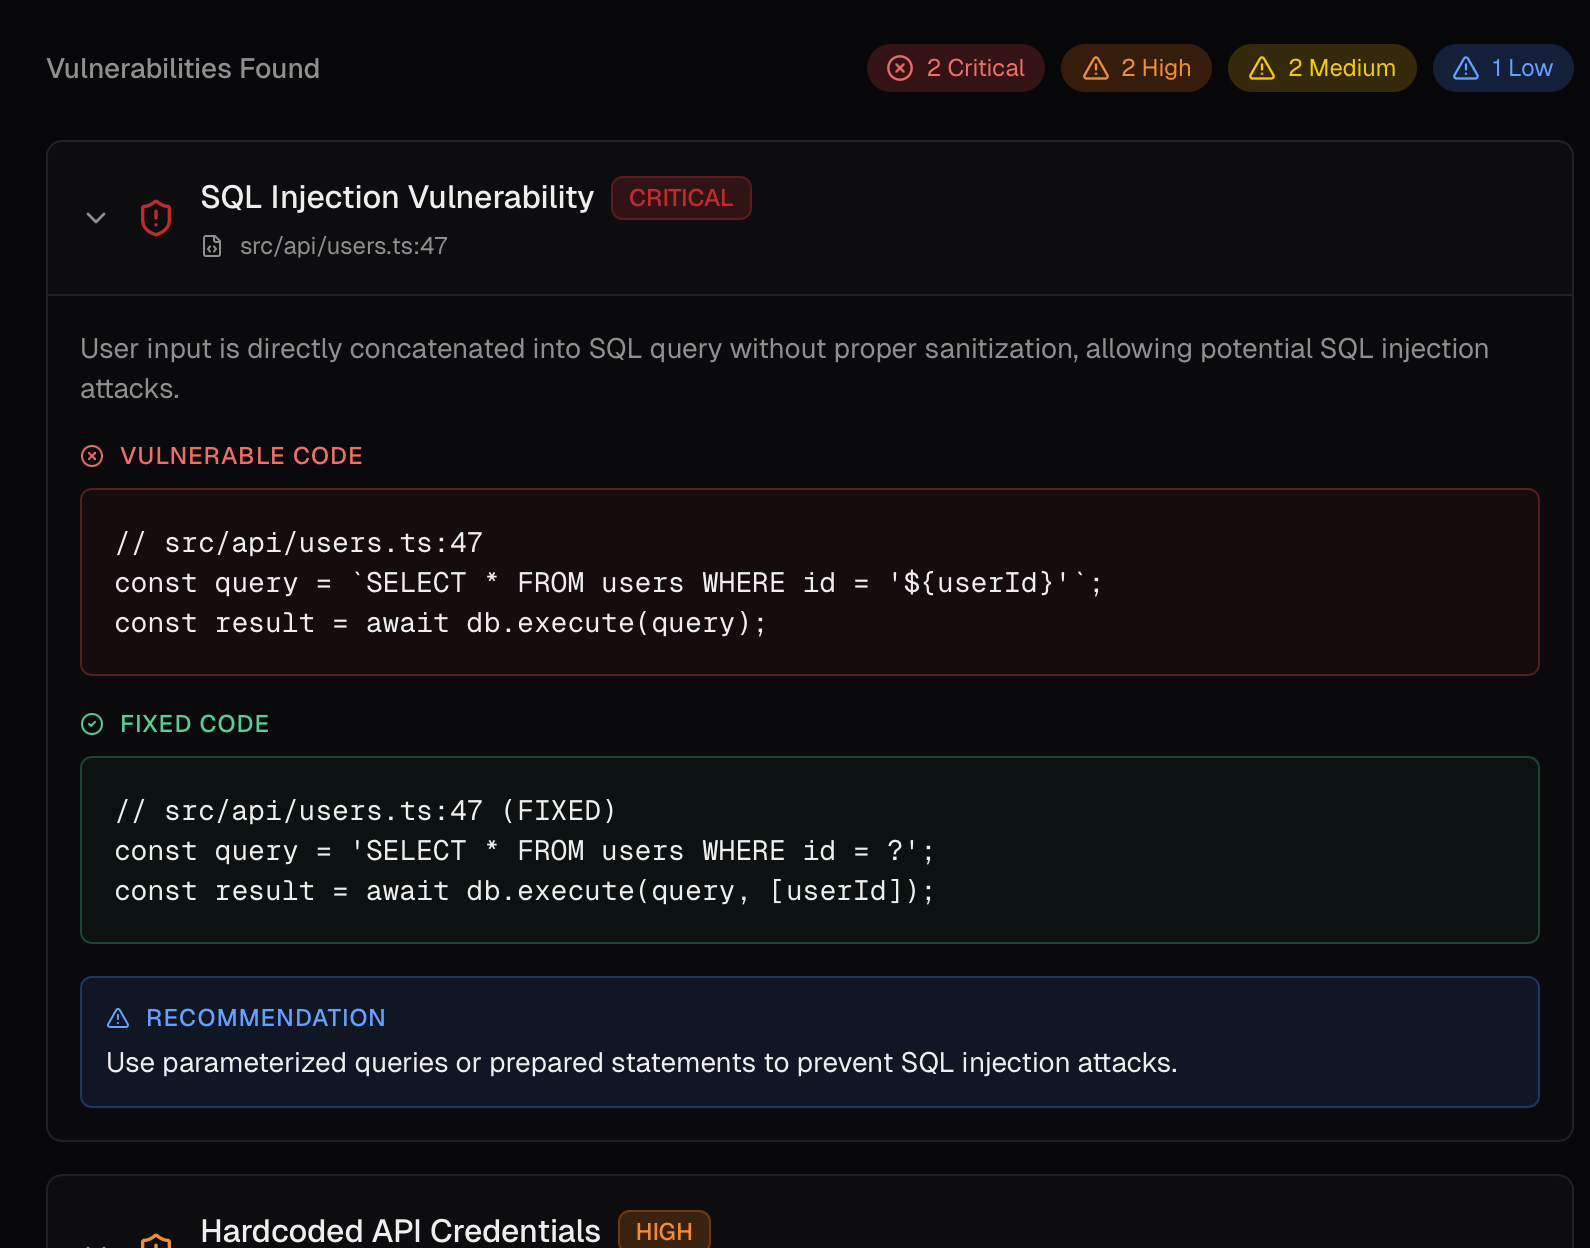Screen dimensions: 1590x1248
Task: Click the warning triangle in the High badge
Action: (x=1096, y=68)
